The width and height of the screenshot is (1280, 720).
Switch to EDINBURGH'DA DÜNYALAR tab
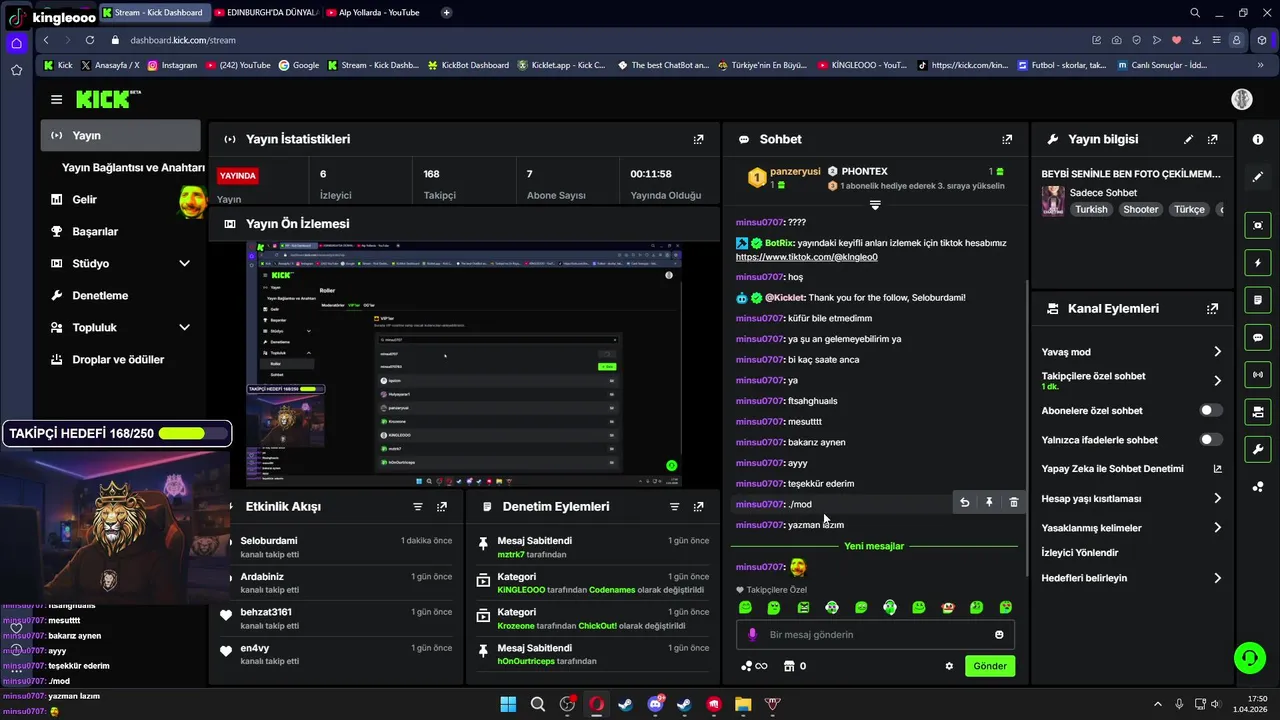pos(267,13)
